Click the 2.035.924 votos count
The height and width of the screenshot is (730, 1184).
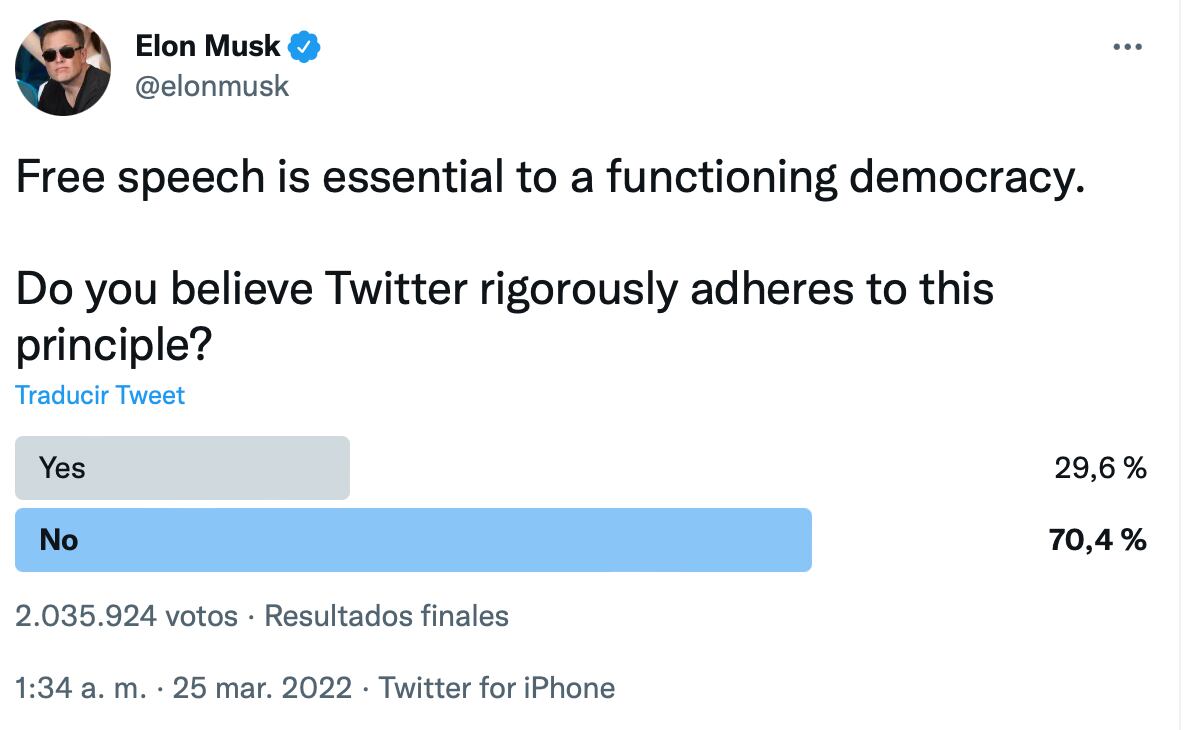126,616
